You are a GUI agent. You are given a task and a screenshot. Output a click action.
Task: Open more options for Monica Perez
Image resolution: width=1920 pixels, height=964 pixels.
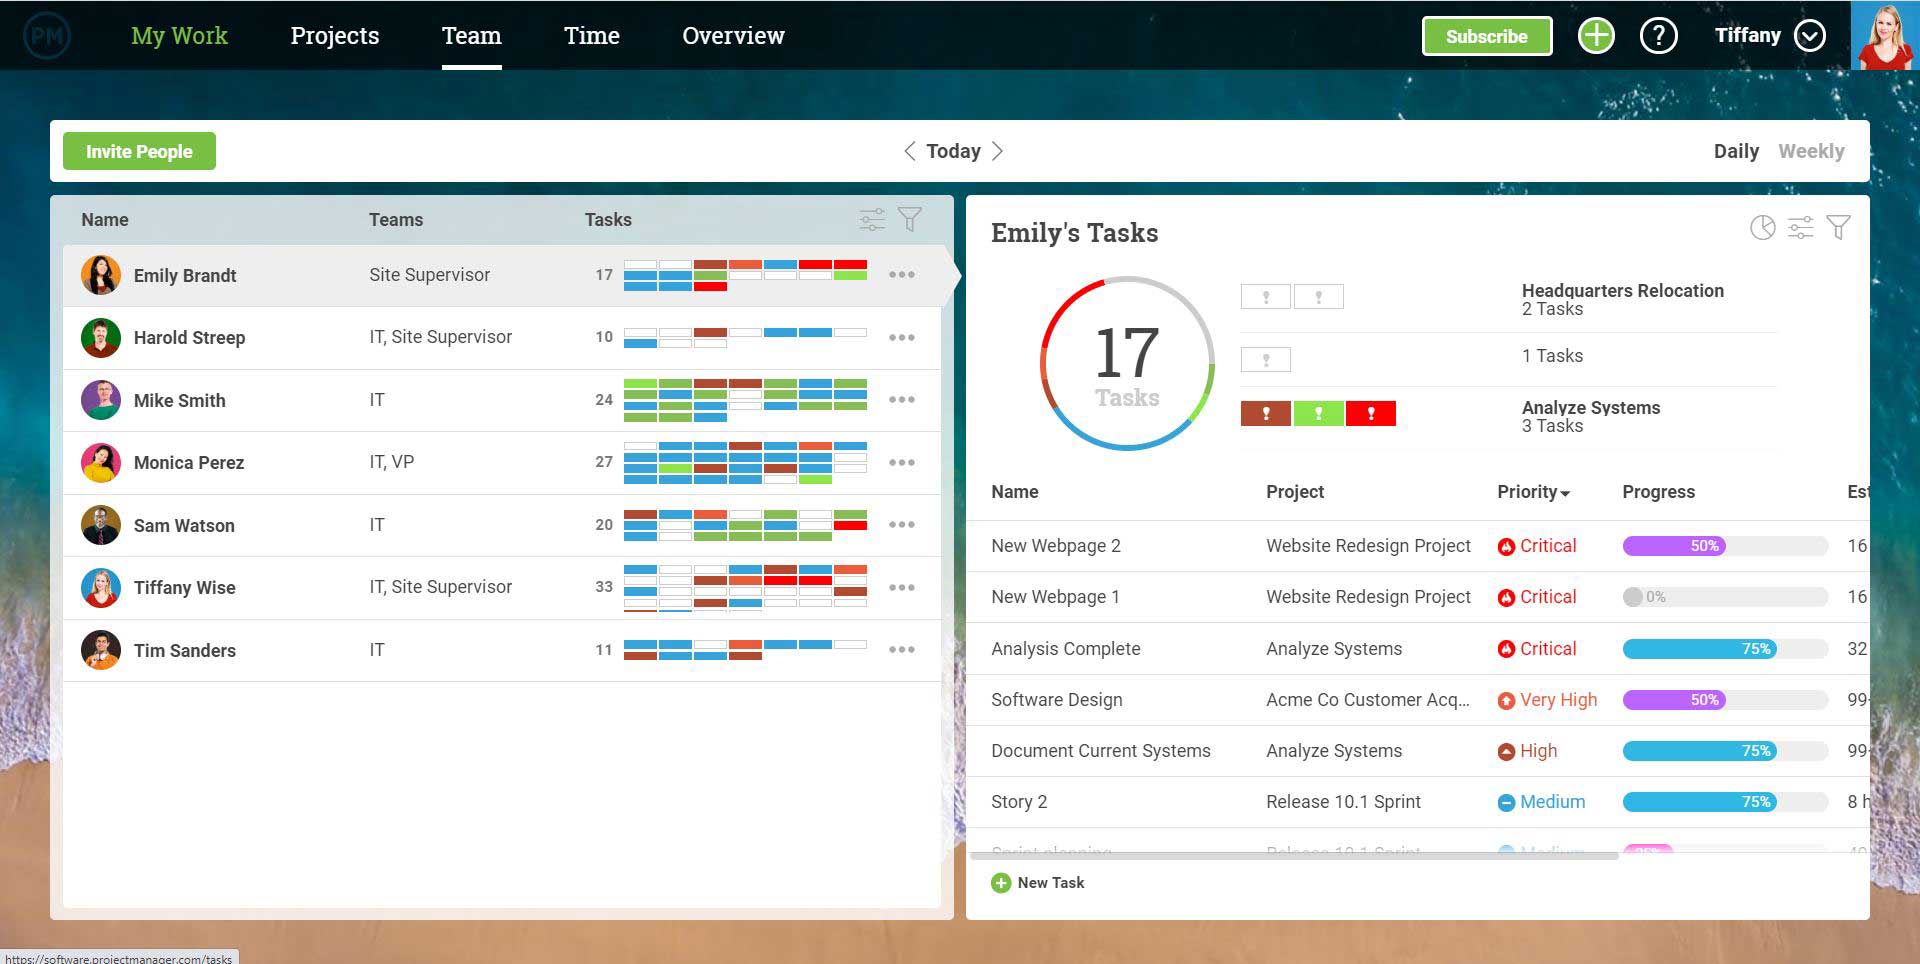coord(902,463)
